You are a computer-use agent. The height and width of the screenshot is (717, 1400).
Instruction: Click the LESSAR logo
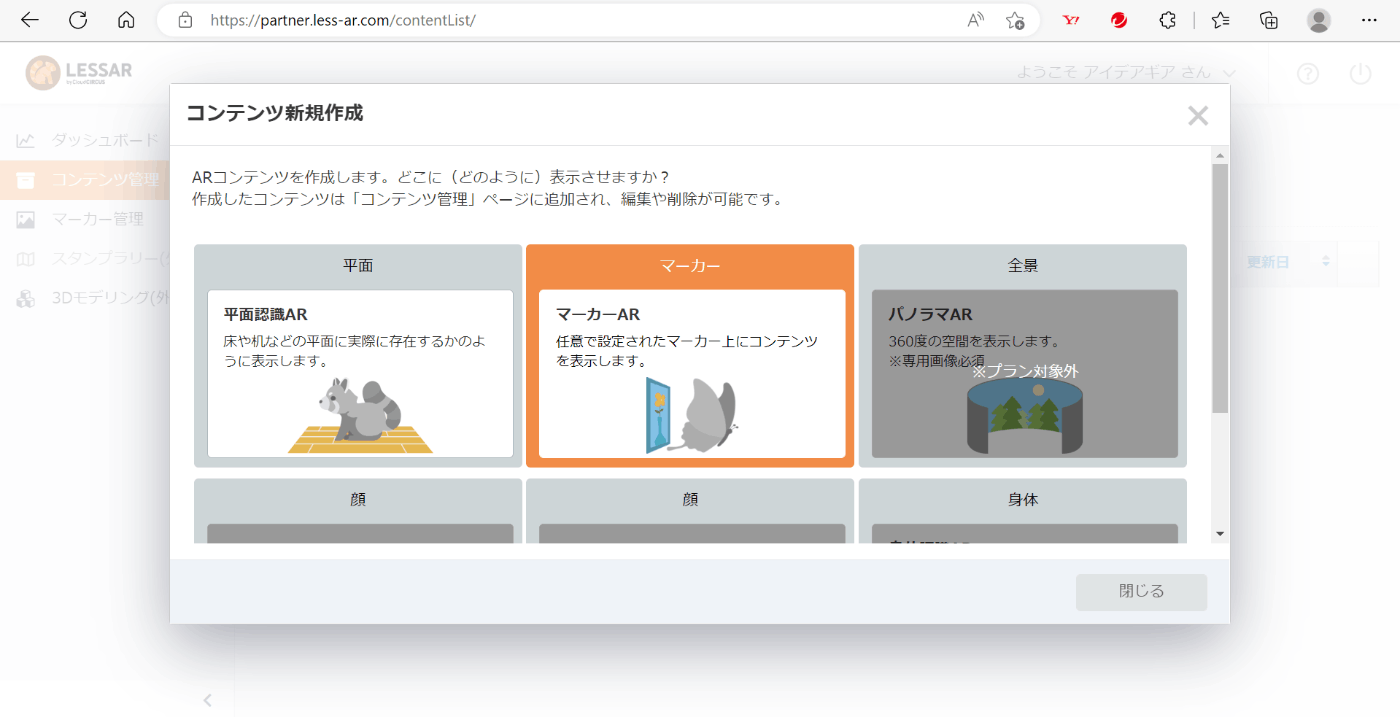click(79, 72)
